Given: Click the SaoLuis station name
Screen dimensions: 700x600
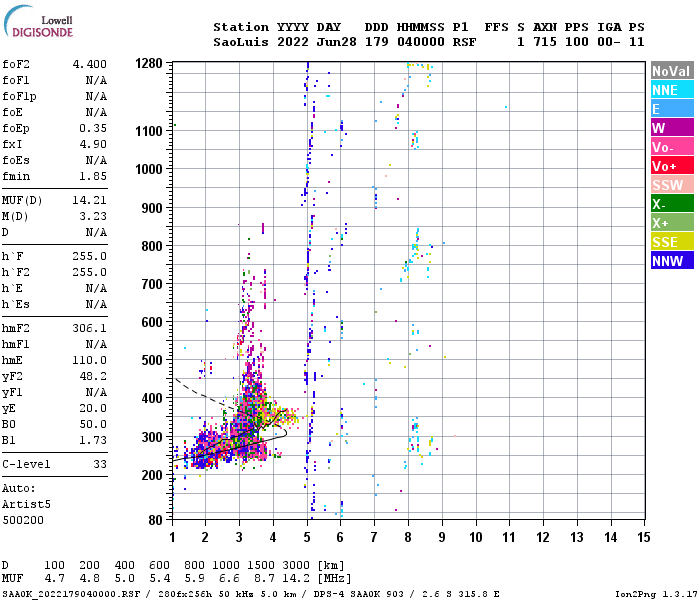Looking at the screenshot, I should pyautogui.click(x=241, y=42).
